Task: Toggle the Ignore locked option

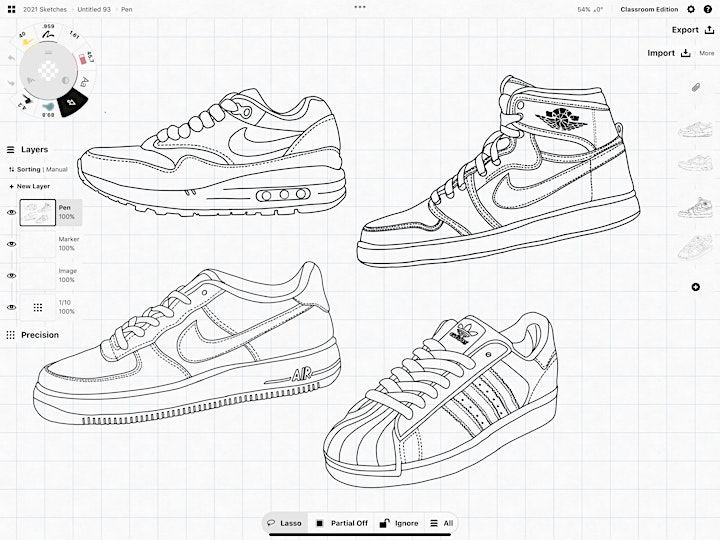Action: pos(399,523)
